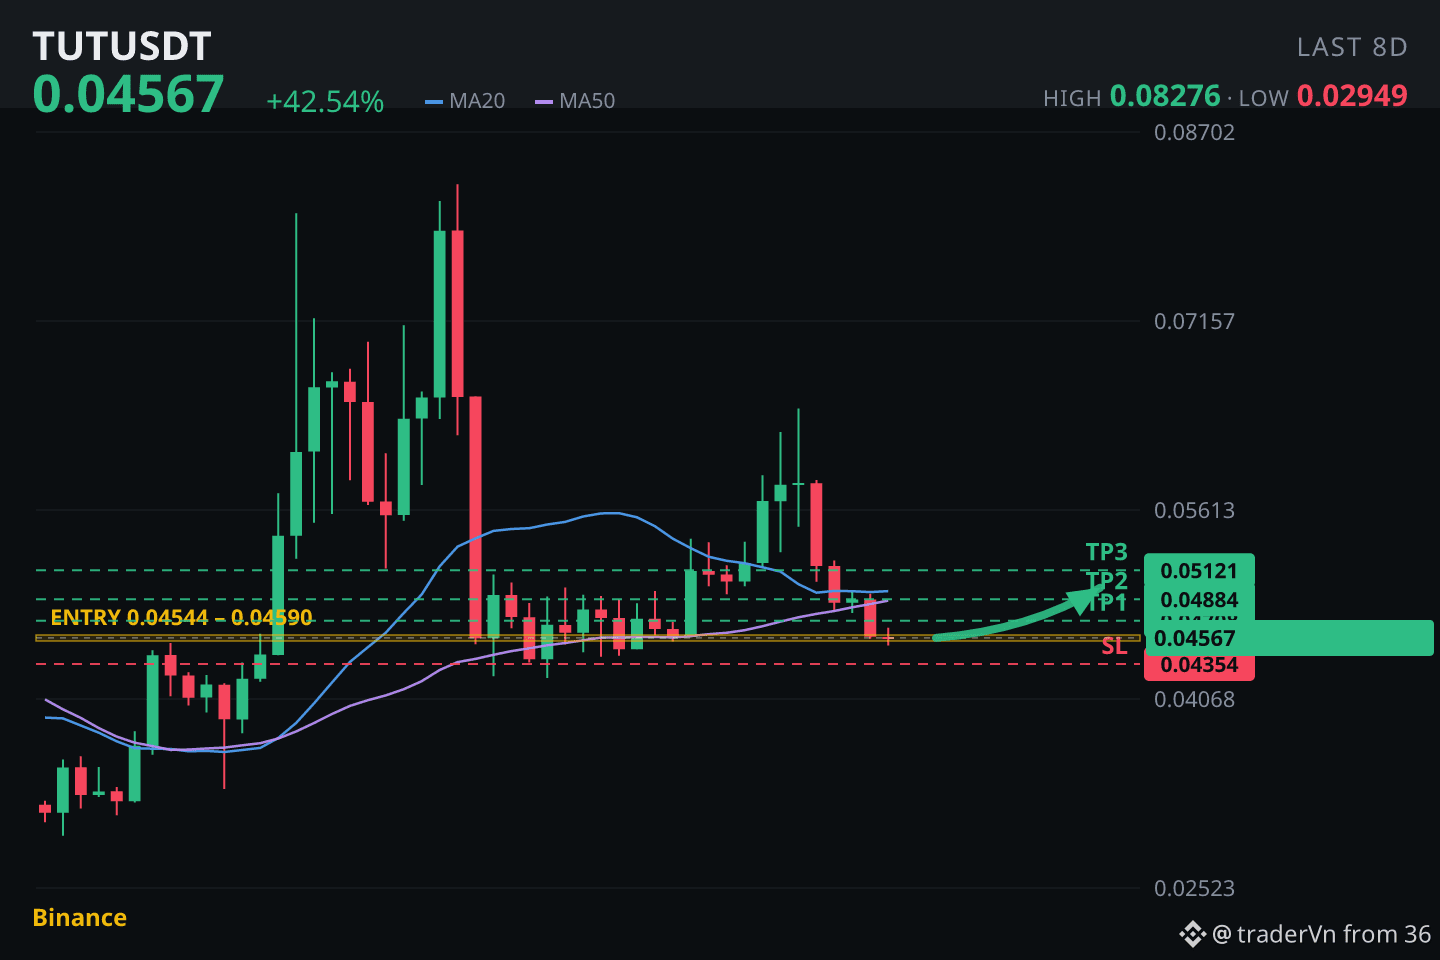Screen dimensions: 1440x960
Task: Click the 0.04567 current price tag on axis
Action: [1289, 638]
